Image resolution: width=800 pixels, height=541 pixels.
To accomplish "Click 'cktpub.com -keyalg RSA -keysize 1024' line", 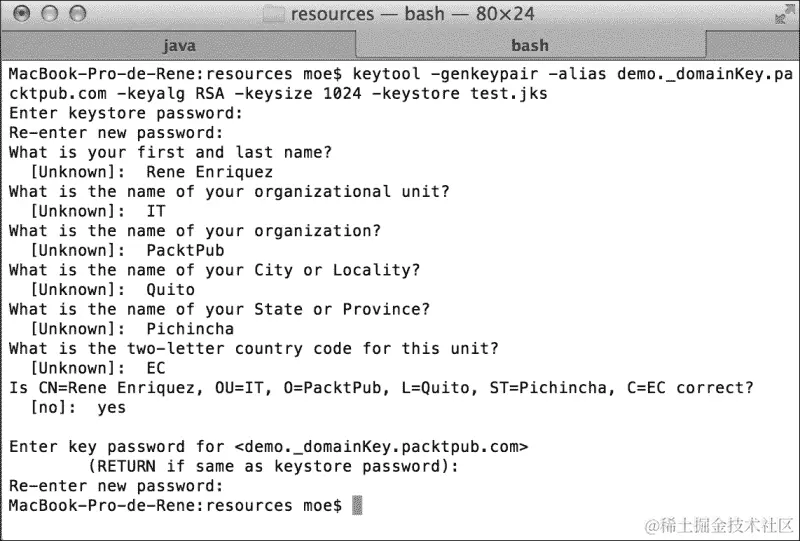I will coord(278,94).
